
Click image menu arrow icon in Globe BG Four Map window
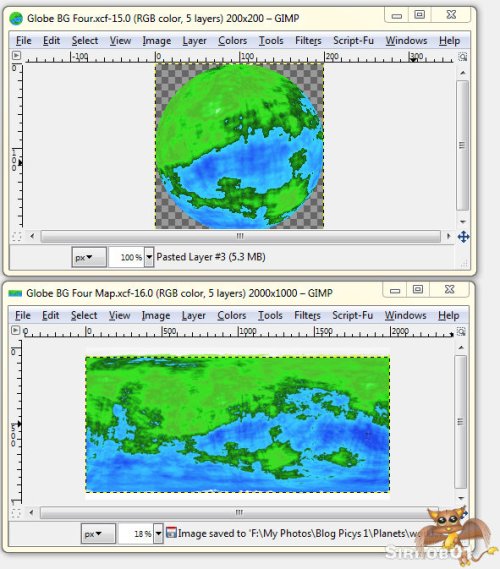15,330
